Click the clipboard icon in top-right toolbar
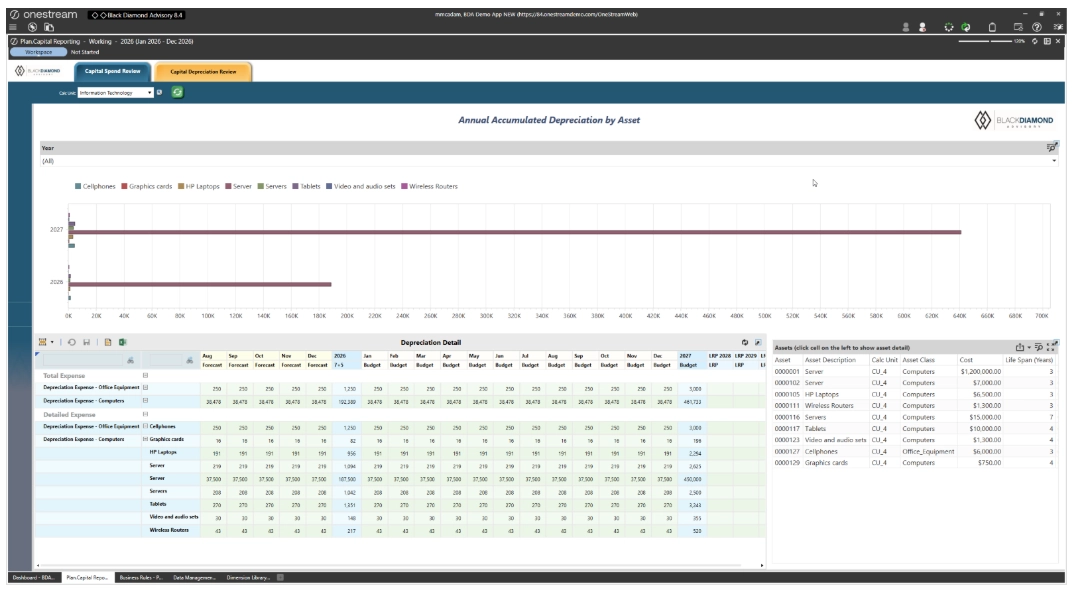This screenshot has width=1075, height=592. tap(992, 27)
